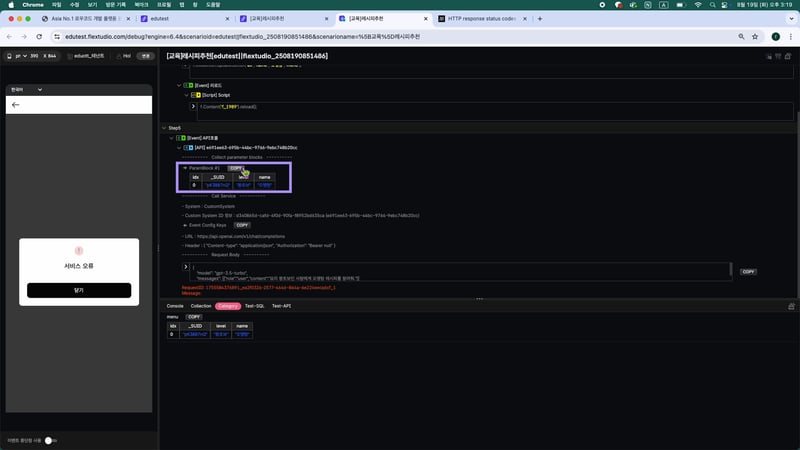Collapse the Step5 section
The height and width of the screenshot is (450, 800).
click(x=164, y=128)
